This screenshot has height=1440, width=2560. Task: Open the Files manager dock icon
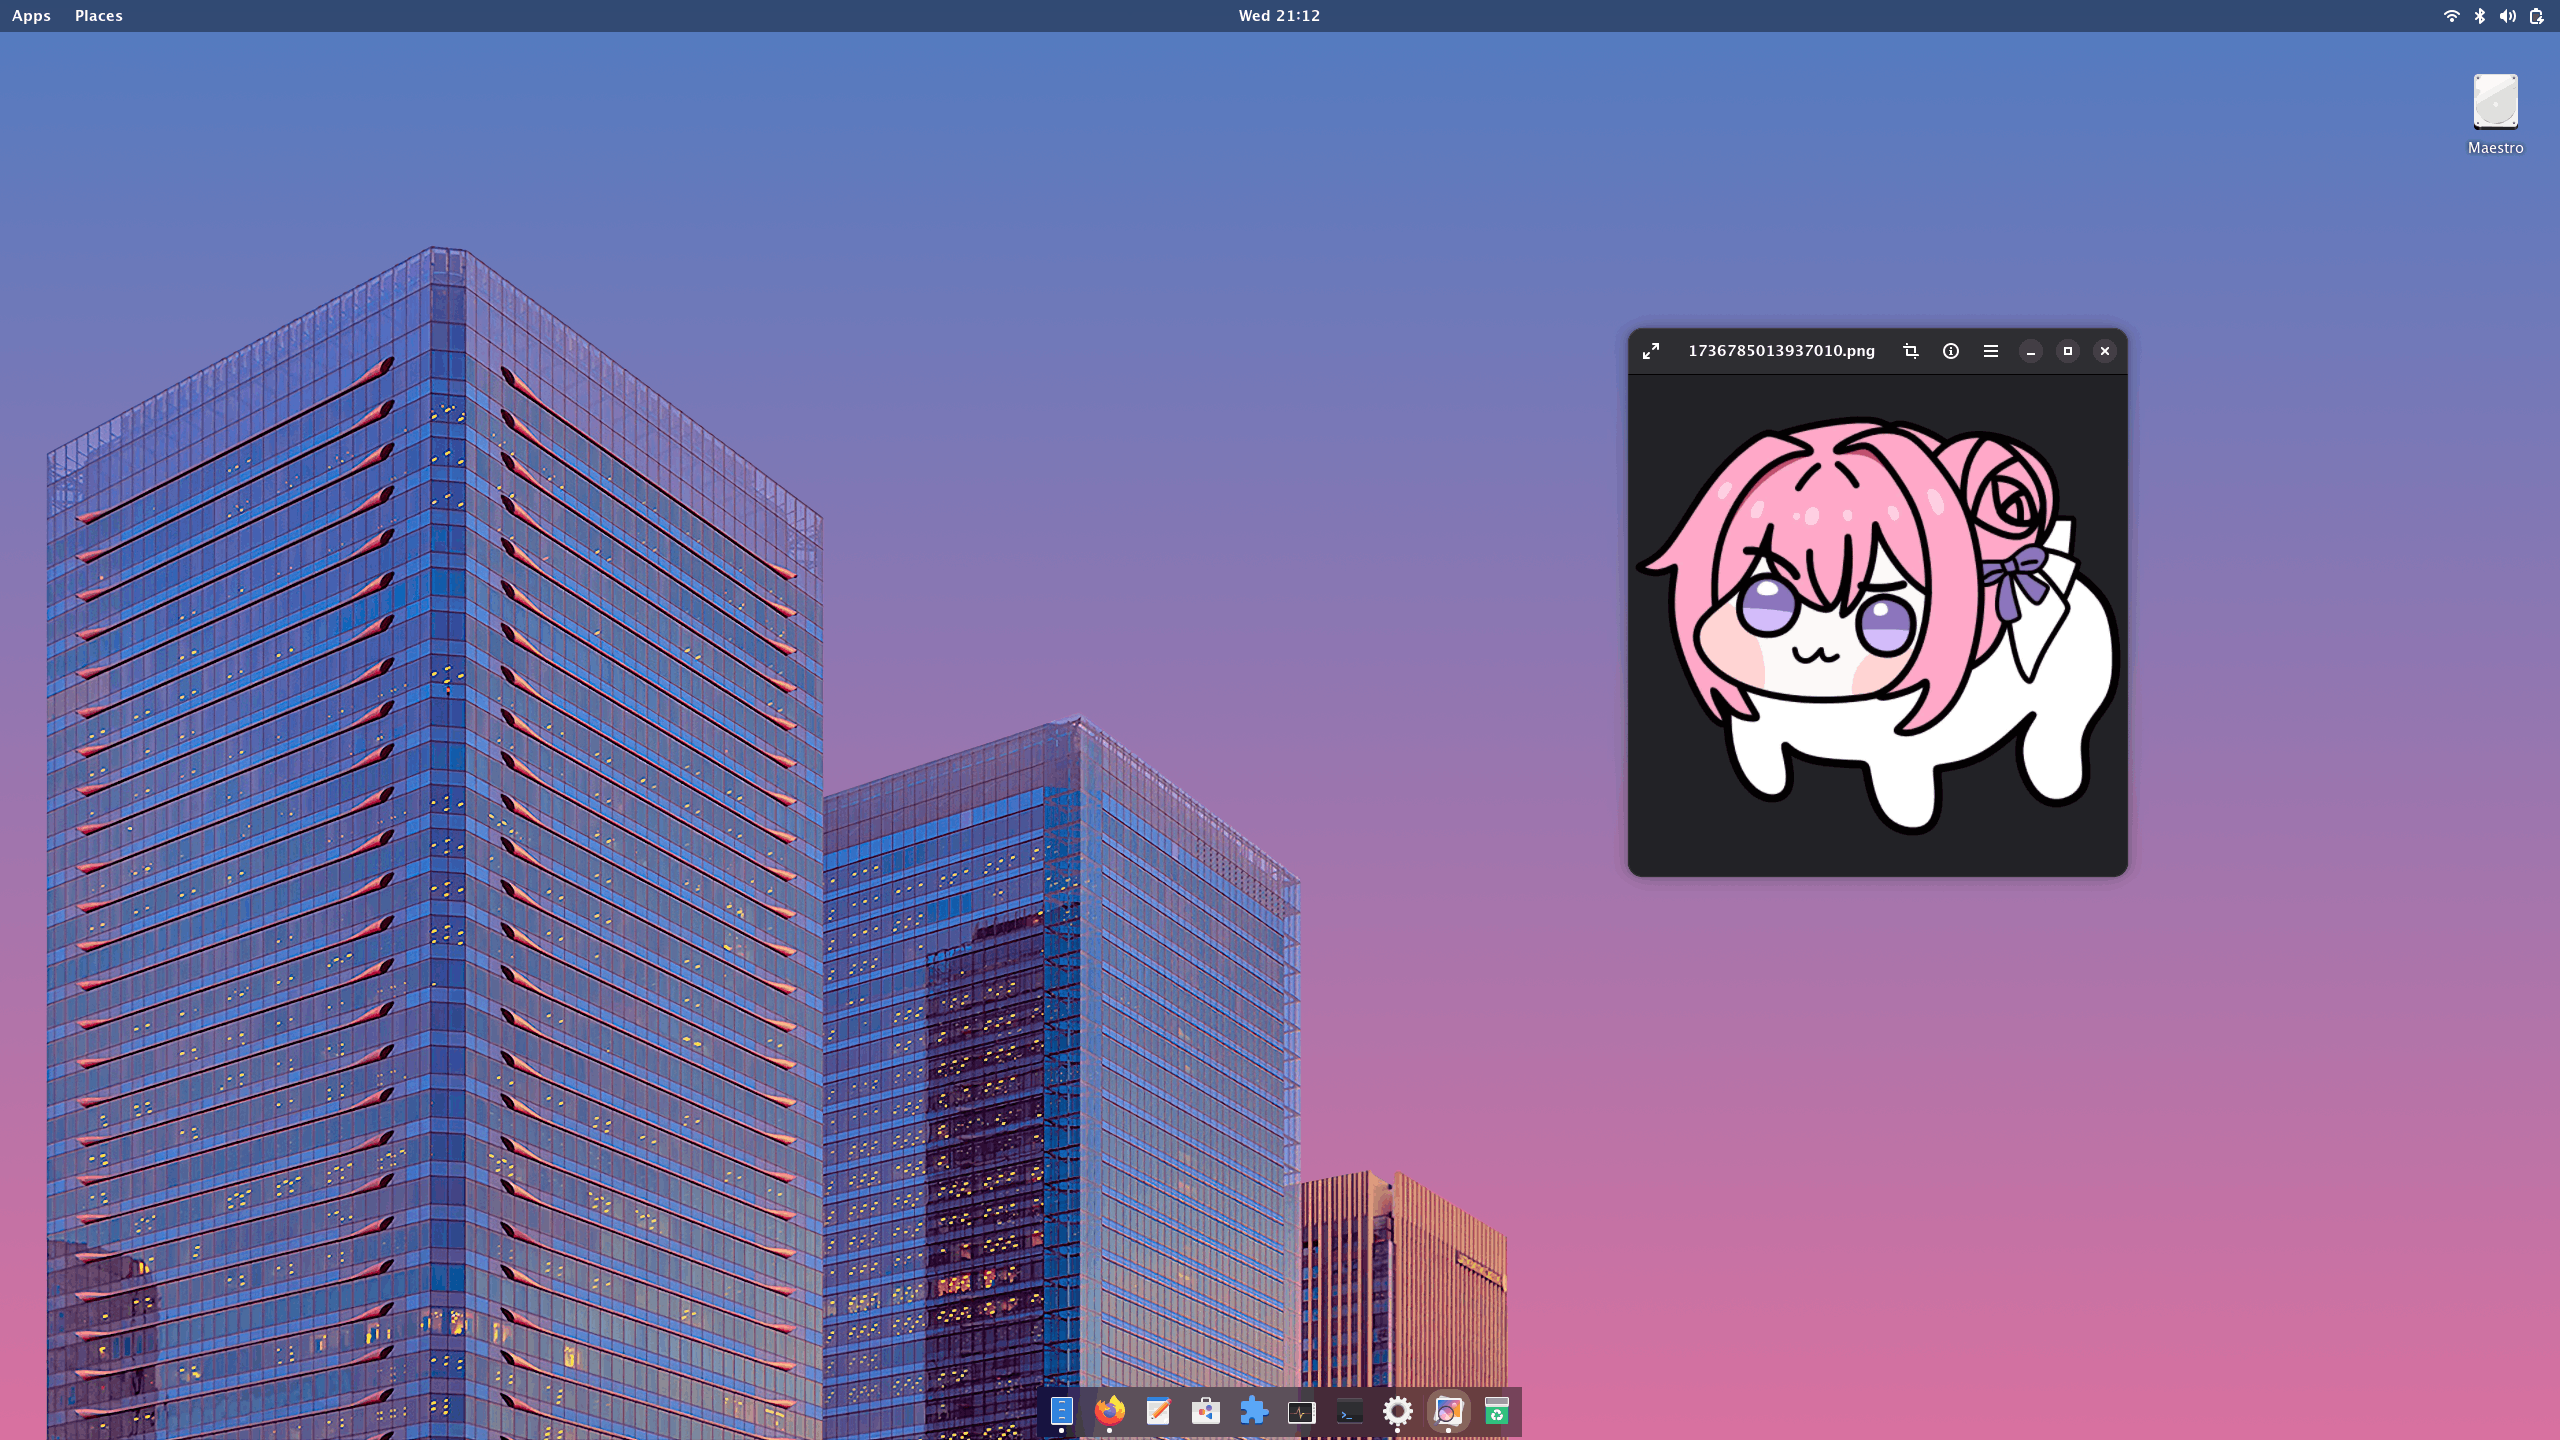(1061, 1411)
